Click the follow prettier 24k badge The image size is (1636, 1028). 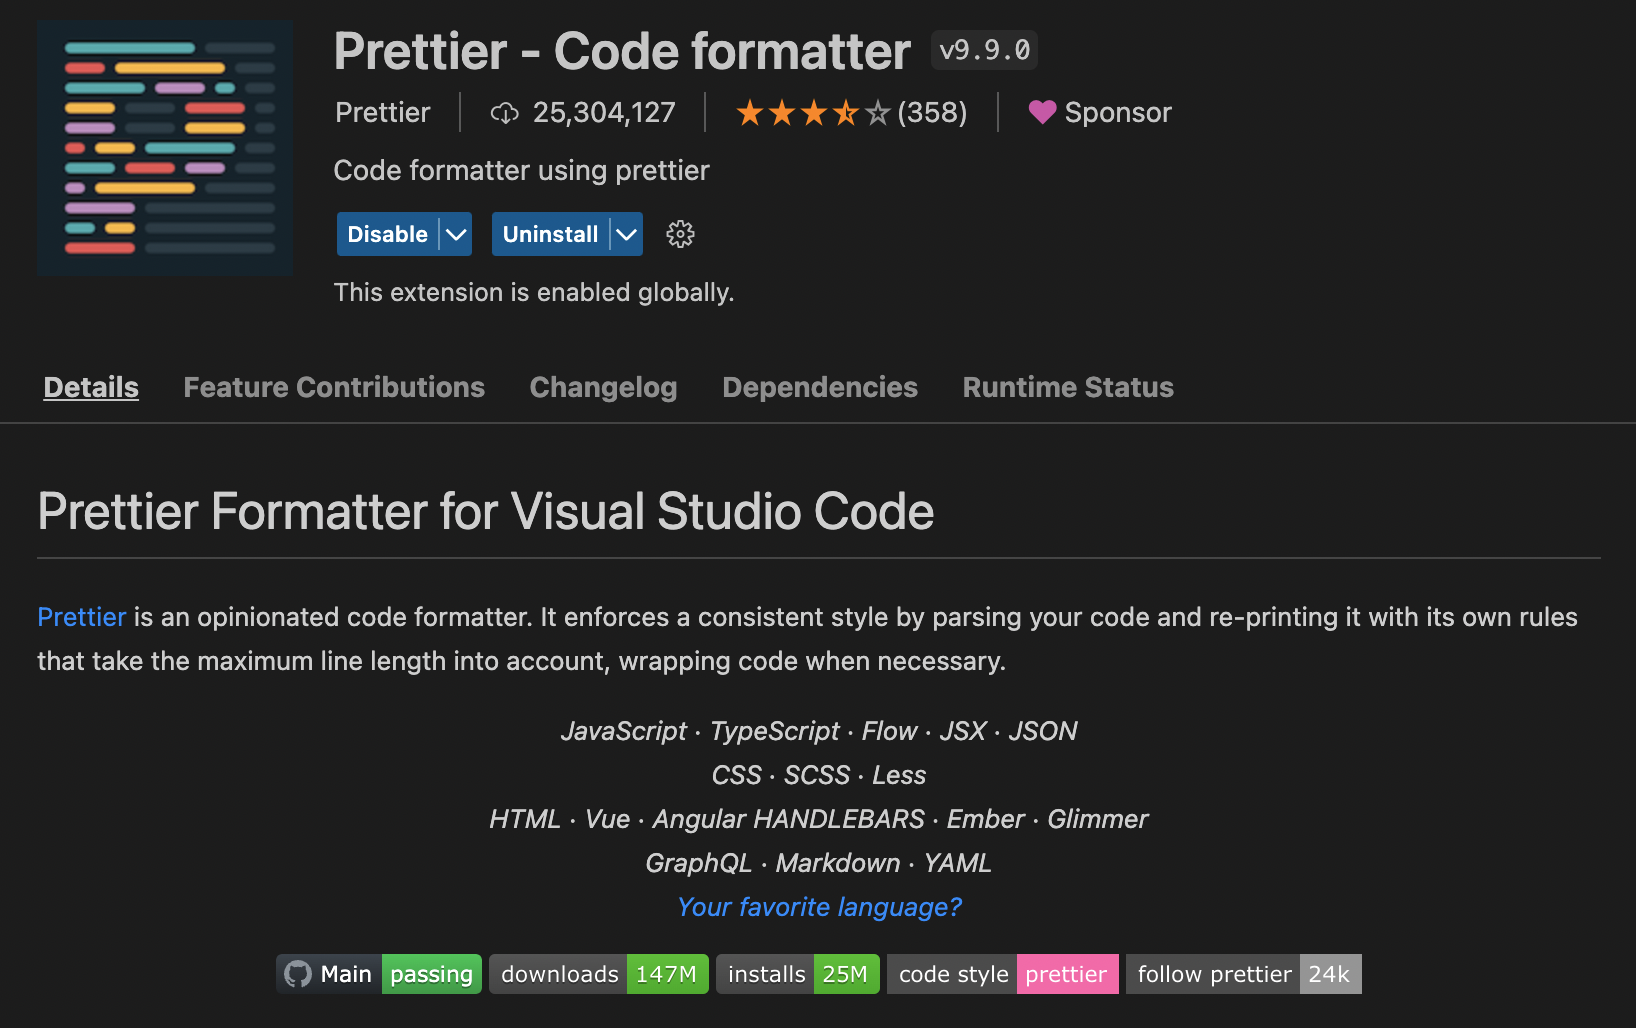click(1244, 974)
